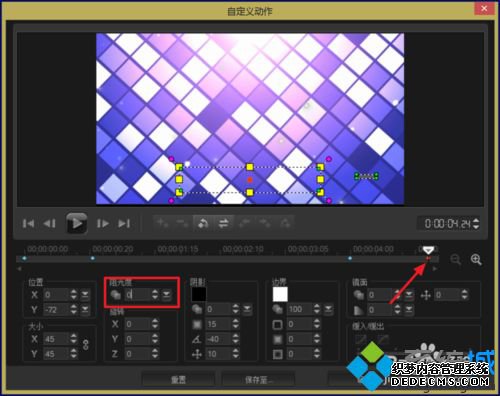Click the position Y field showing -72

point(56,310)
